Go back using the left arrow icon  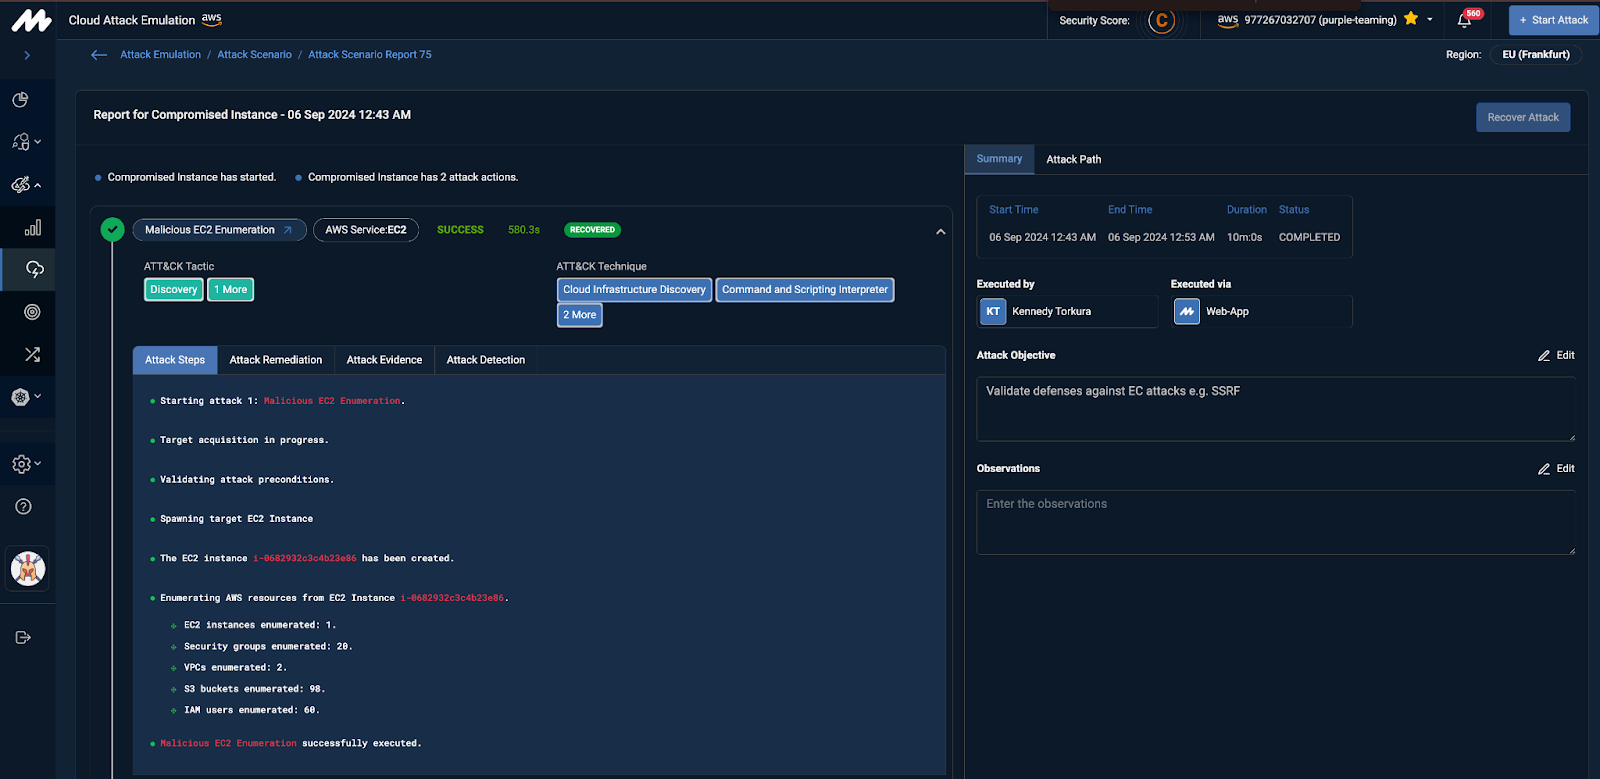99,55
